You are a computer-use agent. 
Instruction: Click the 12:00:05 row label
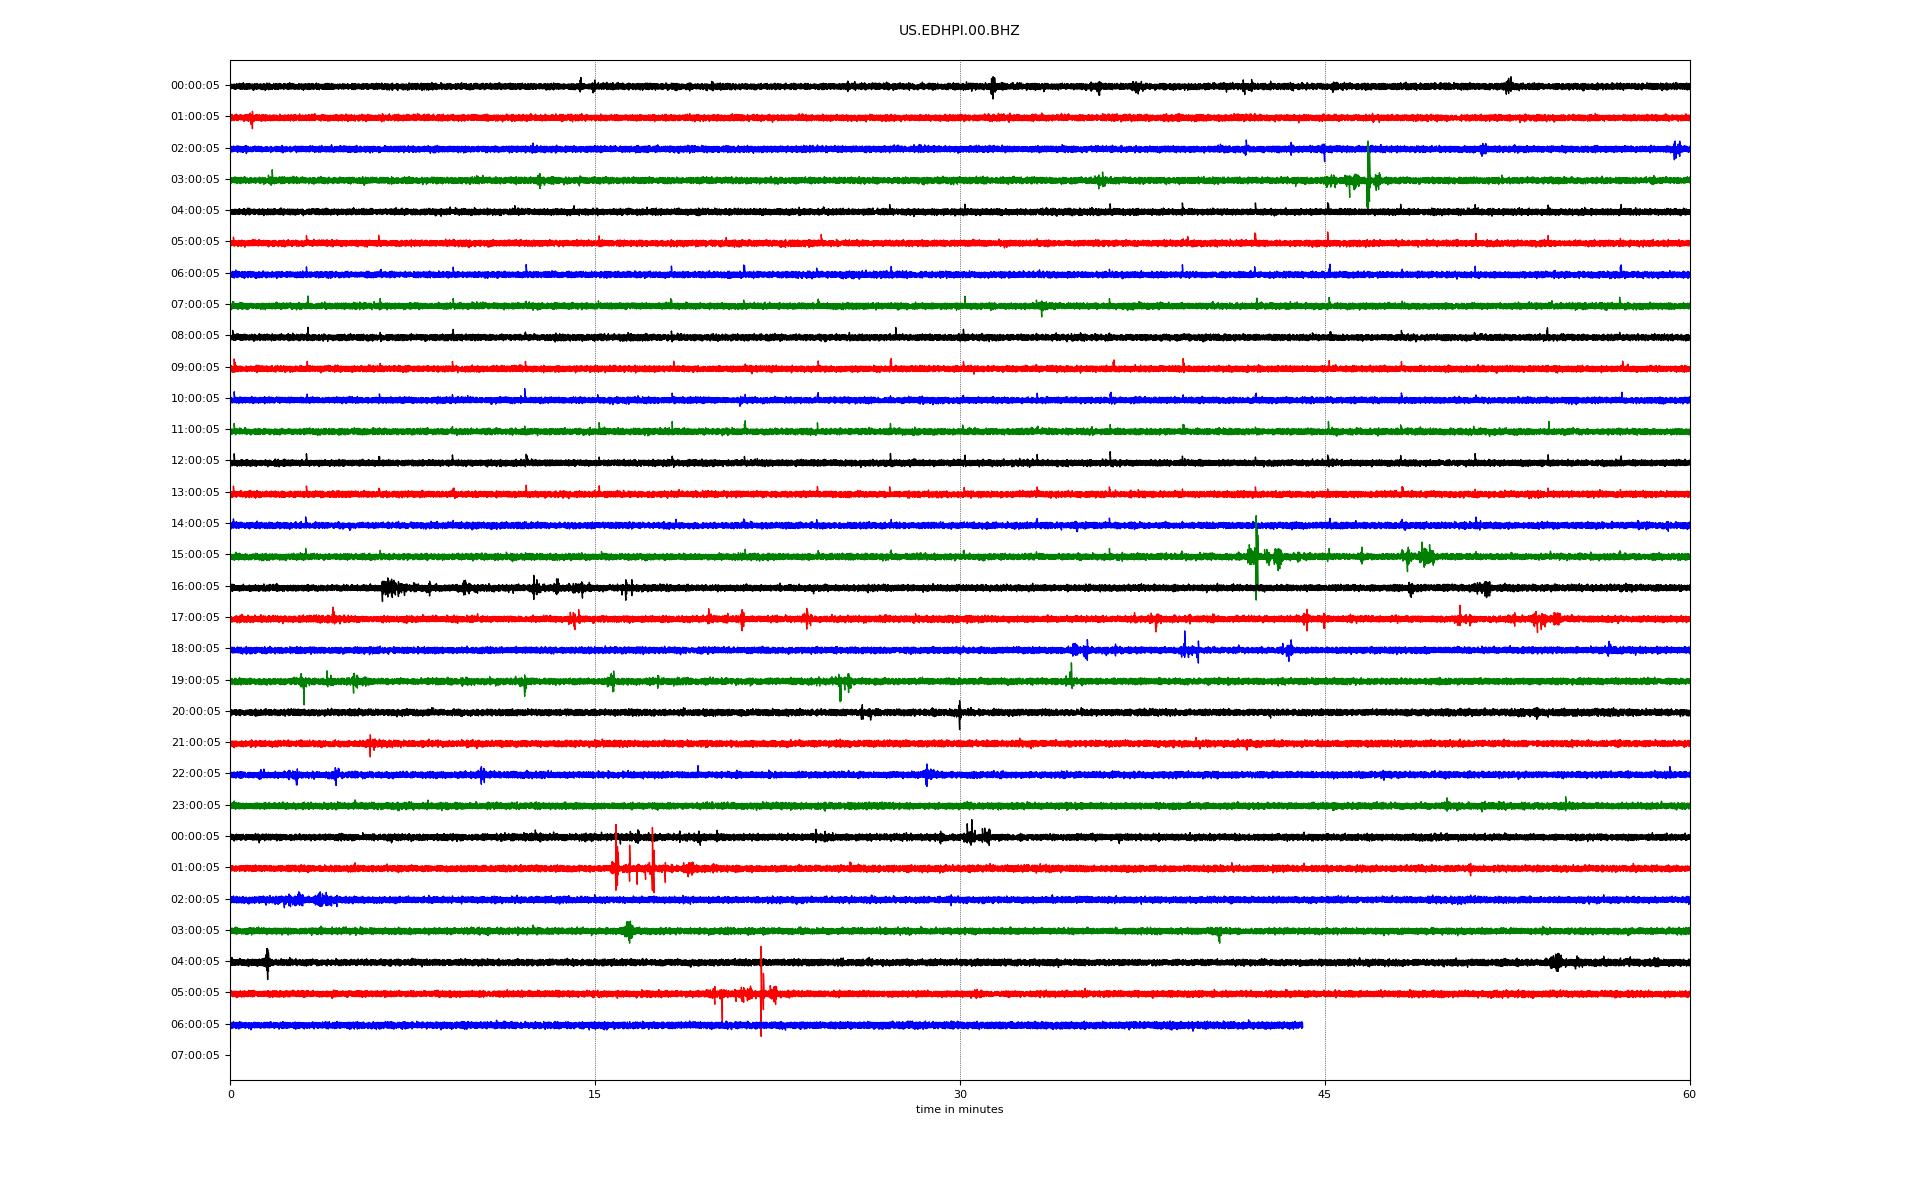click(x=195, y=461)
